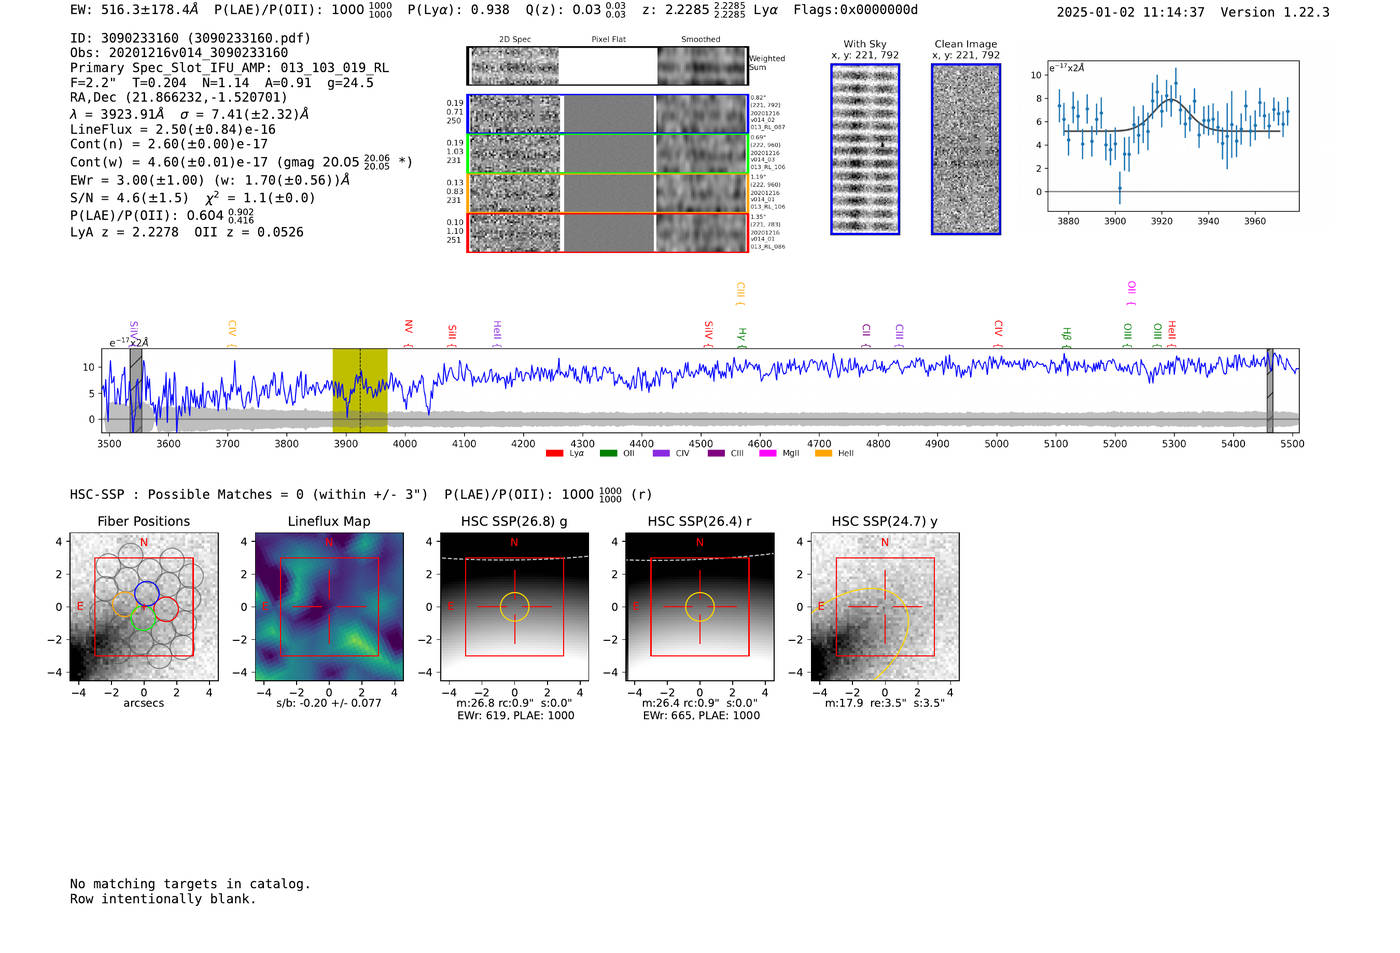Click the 'EWr: 619, PLAE: 1000' caption
The image size is (1400, 953).
pyautogui.click(x=516, y=715)
